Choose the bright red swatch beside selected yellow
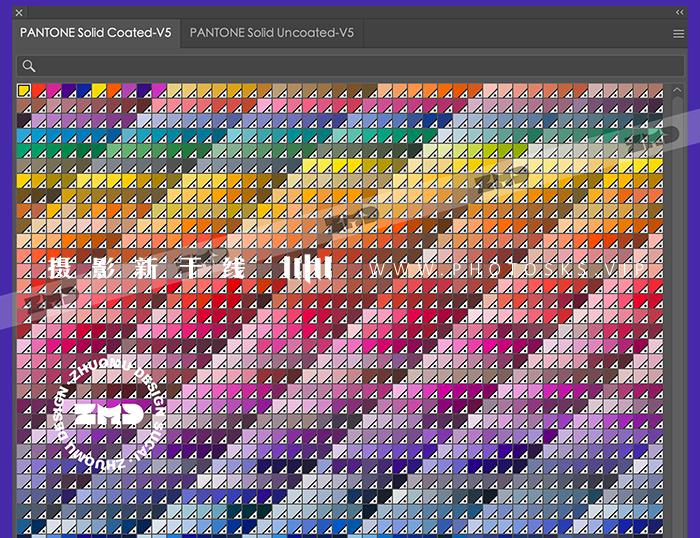 coord(39,91)
